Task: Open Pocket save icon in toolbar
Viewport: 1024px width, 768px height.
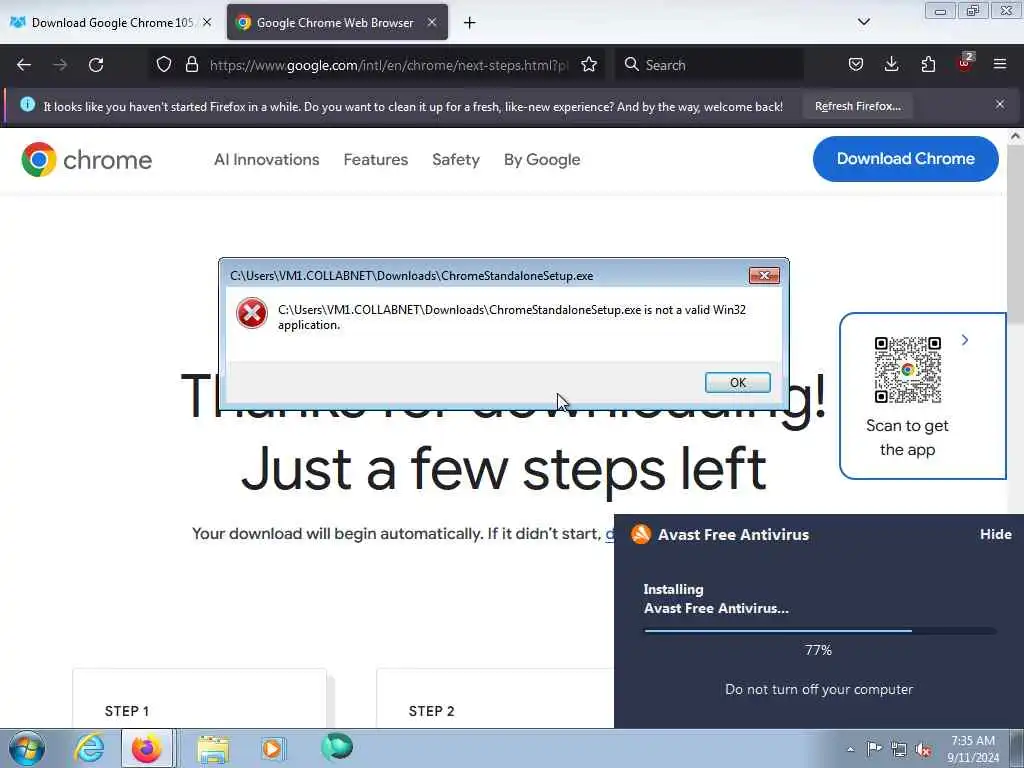Action: click(x=856, y=64)
